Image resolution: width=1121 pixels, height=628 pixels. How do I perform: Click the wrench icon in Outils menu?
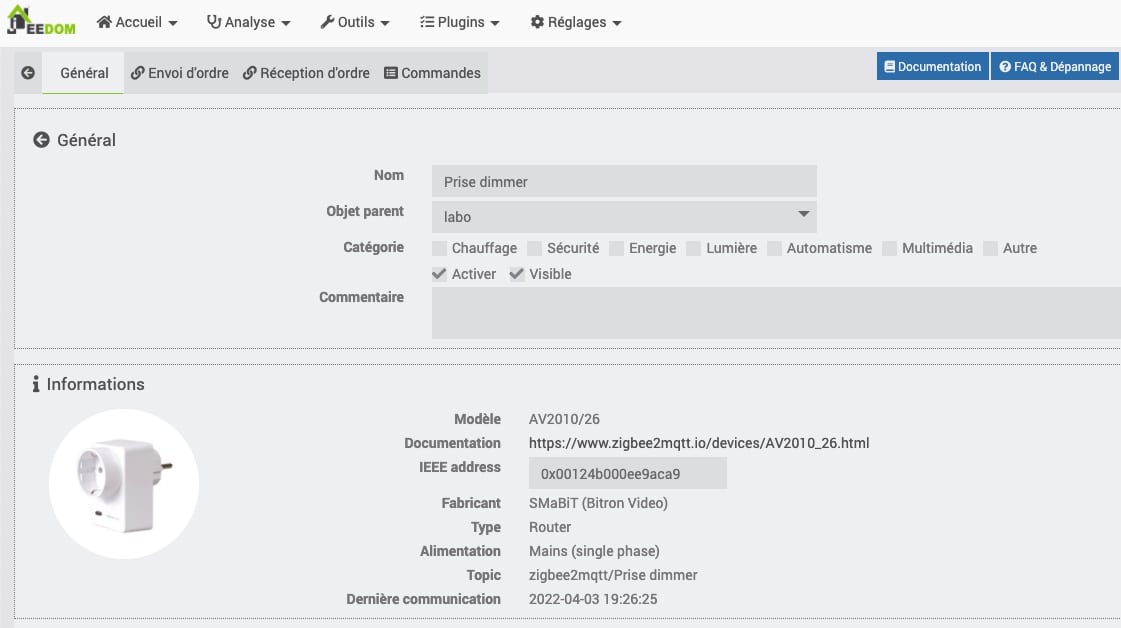coord(327,22)
